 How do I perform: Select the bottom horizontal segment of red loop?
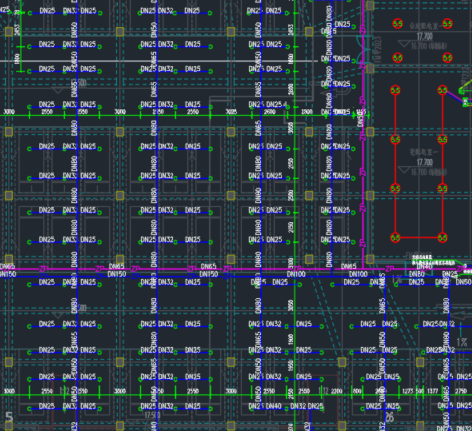419,238
